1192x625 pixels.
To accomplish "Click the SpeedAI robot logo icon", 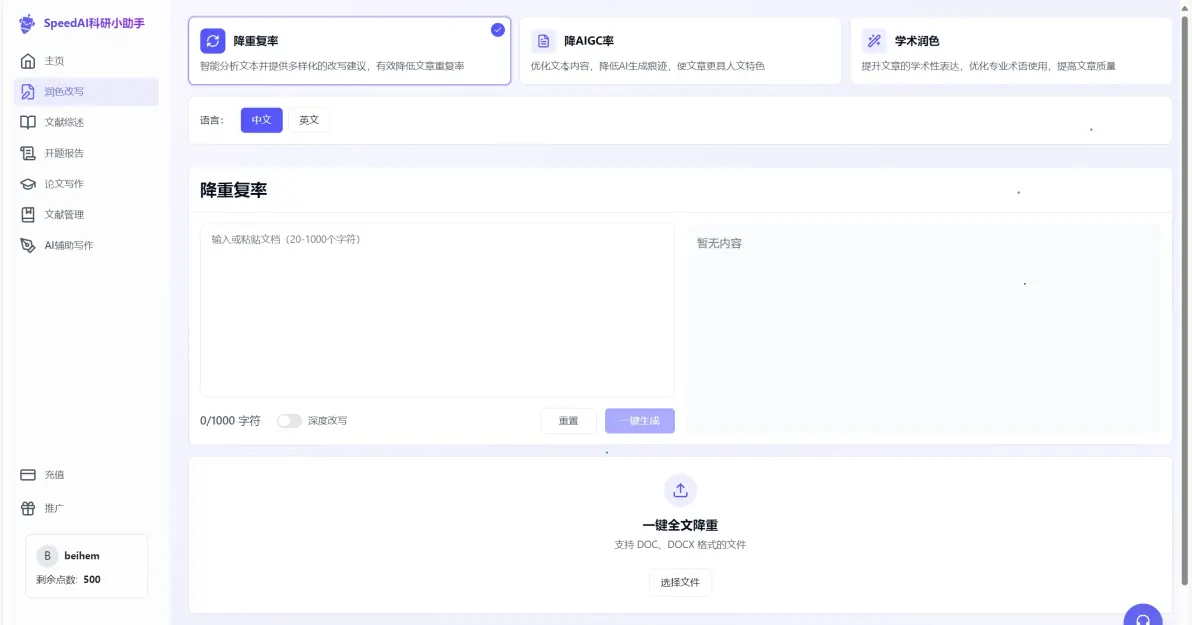I will tap(27, 24).
